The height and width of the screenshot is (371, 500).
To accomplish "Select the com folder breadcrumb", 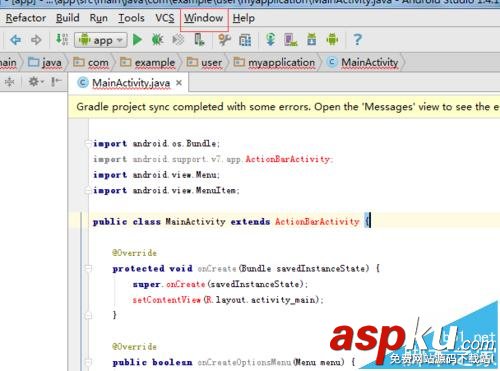I will [91, 62].
